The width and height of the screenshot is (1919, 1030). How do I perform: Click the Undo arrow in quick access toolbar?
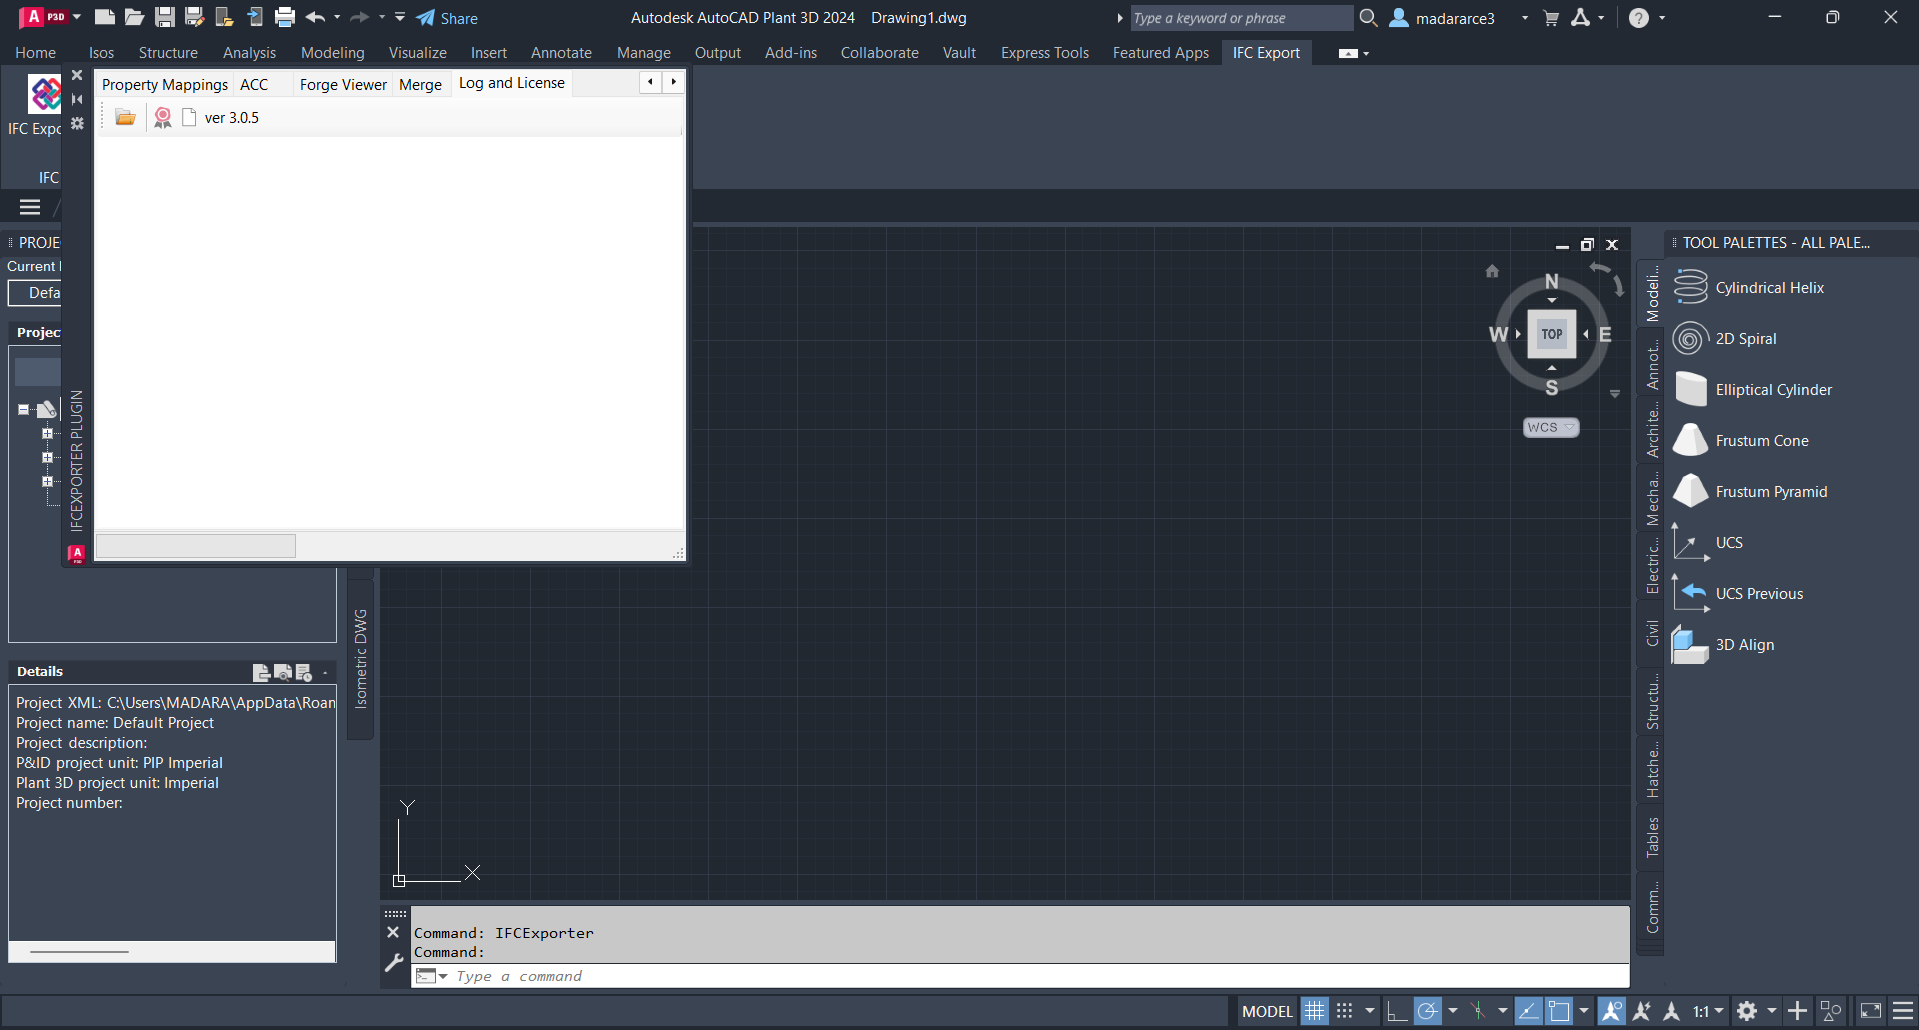coord(315,17)
